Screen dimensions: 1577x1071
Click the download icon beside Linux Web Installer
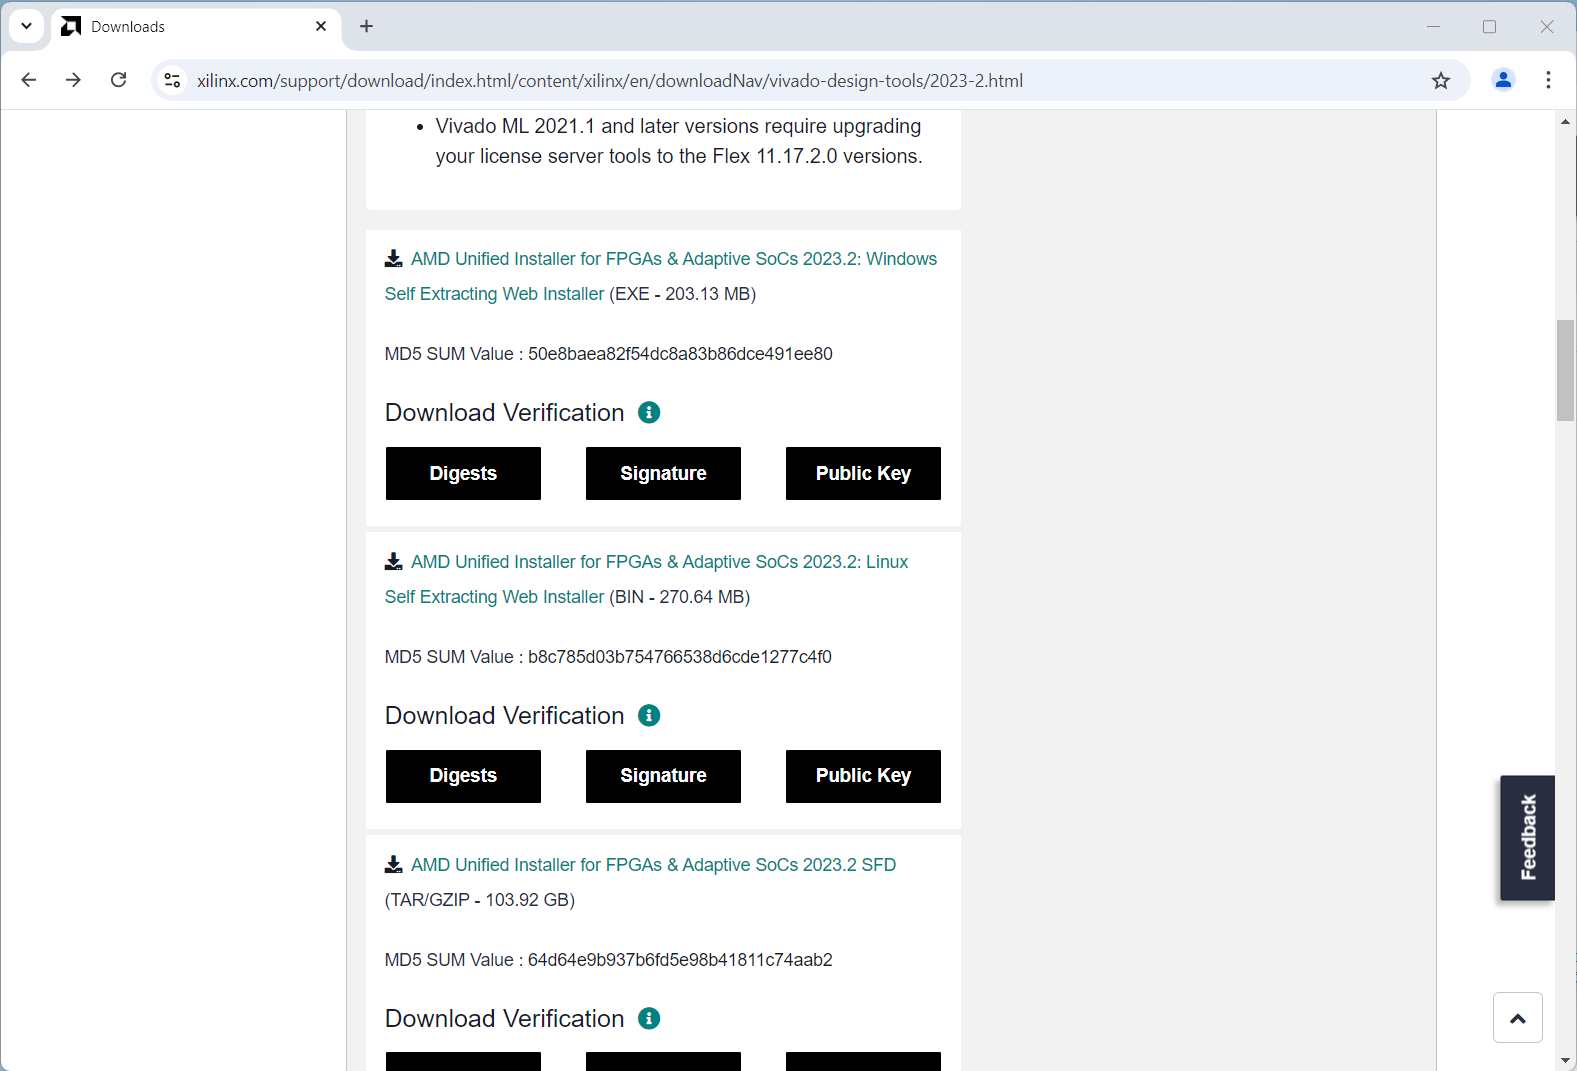(x=394, y=562)
